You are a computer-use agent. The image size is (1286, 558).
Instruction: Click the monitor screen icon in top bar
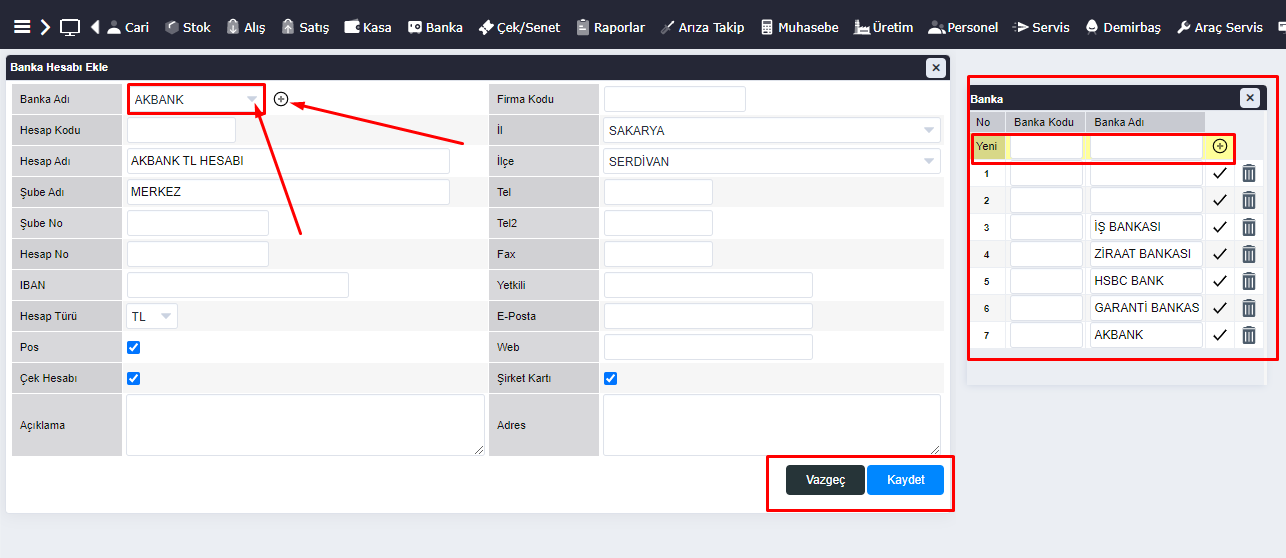pos(70,27)
